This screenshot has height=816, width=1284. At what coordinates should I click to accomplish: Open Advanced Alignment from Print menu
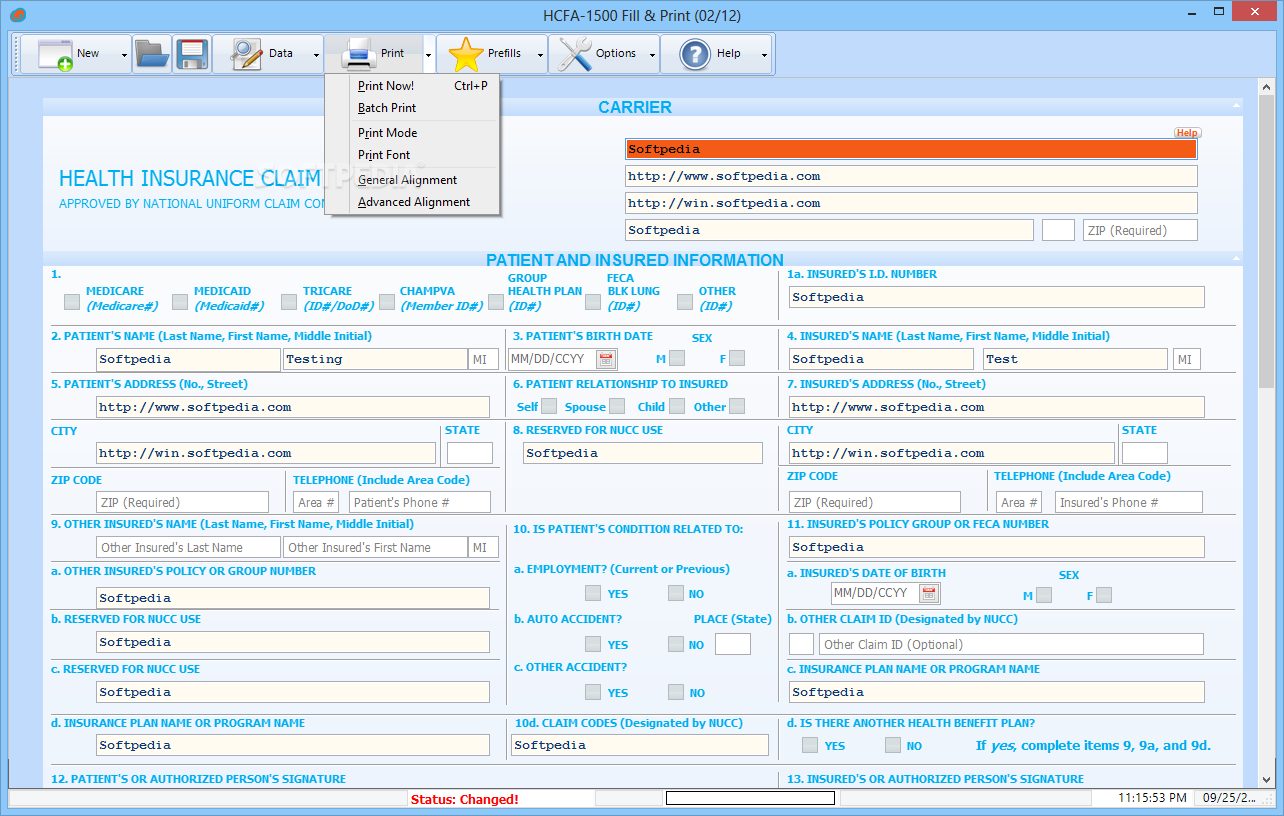coord(412,202)
